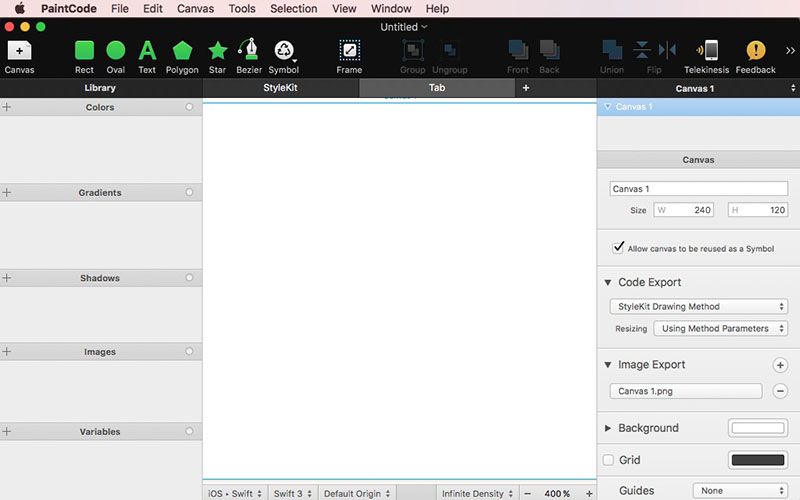Toggle the Colors section circle button
The height and width of the screenshot is (500, 800).
coord(189,107)
